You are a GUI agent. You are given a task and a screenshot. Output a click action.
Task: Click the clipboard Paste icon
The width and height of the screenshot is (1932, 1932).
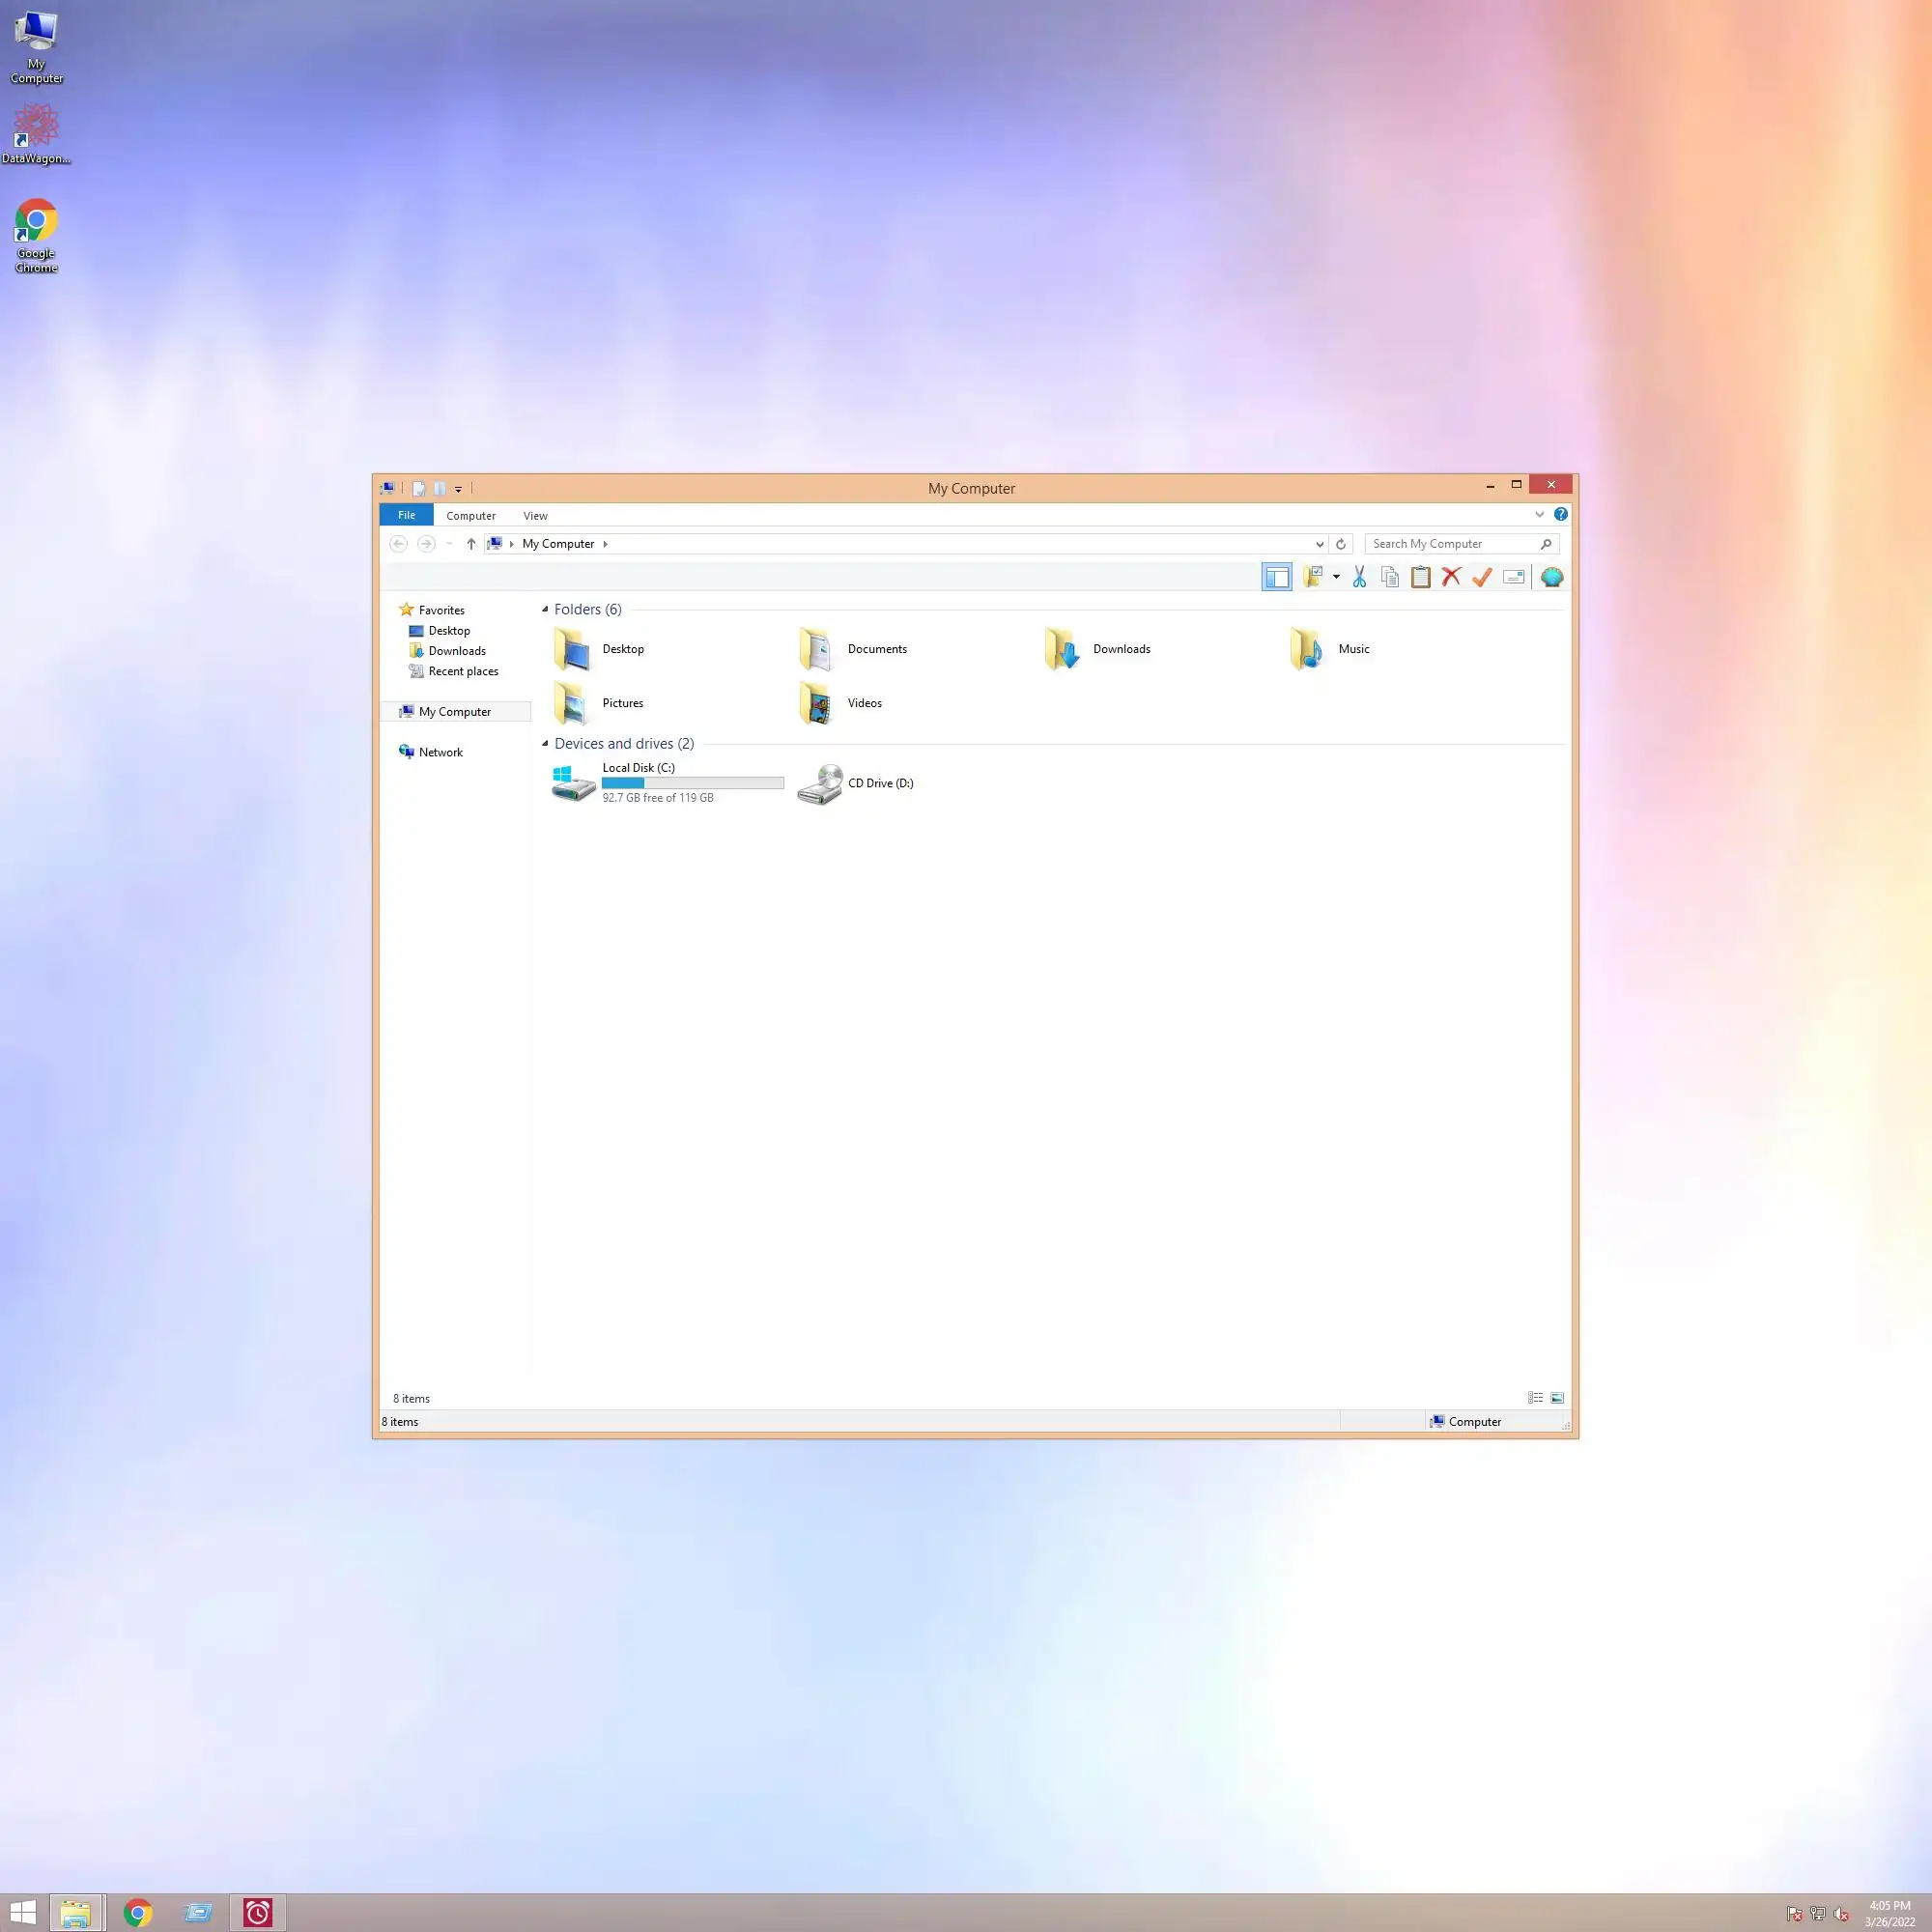coord(1420,577)
